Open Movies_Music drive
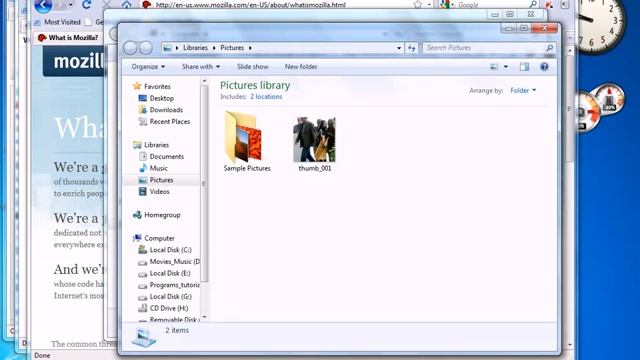 [x=174, y=262]
